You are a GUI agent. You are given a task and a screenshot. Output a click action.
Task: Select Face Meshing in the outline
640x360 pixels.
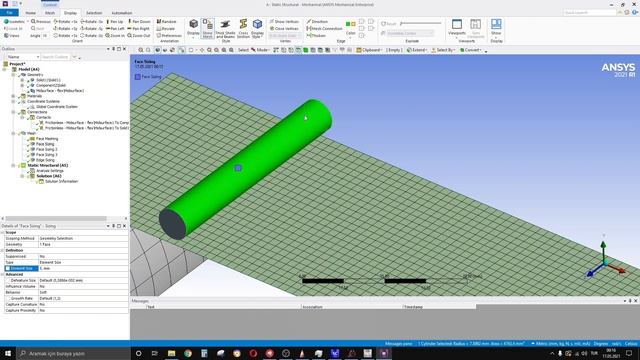coord(47,139)
